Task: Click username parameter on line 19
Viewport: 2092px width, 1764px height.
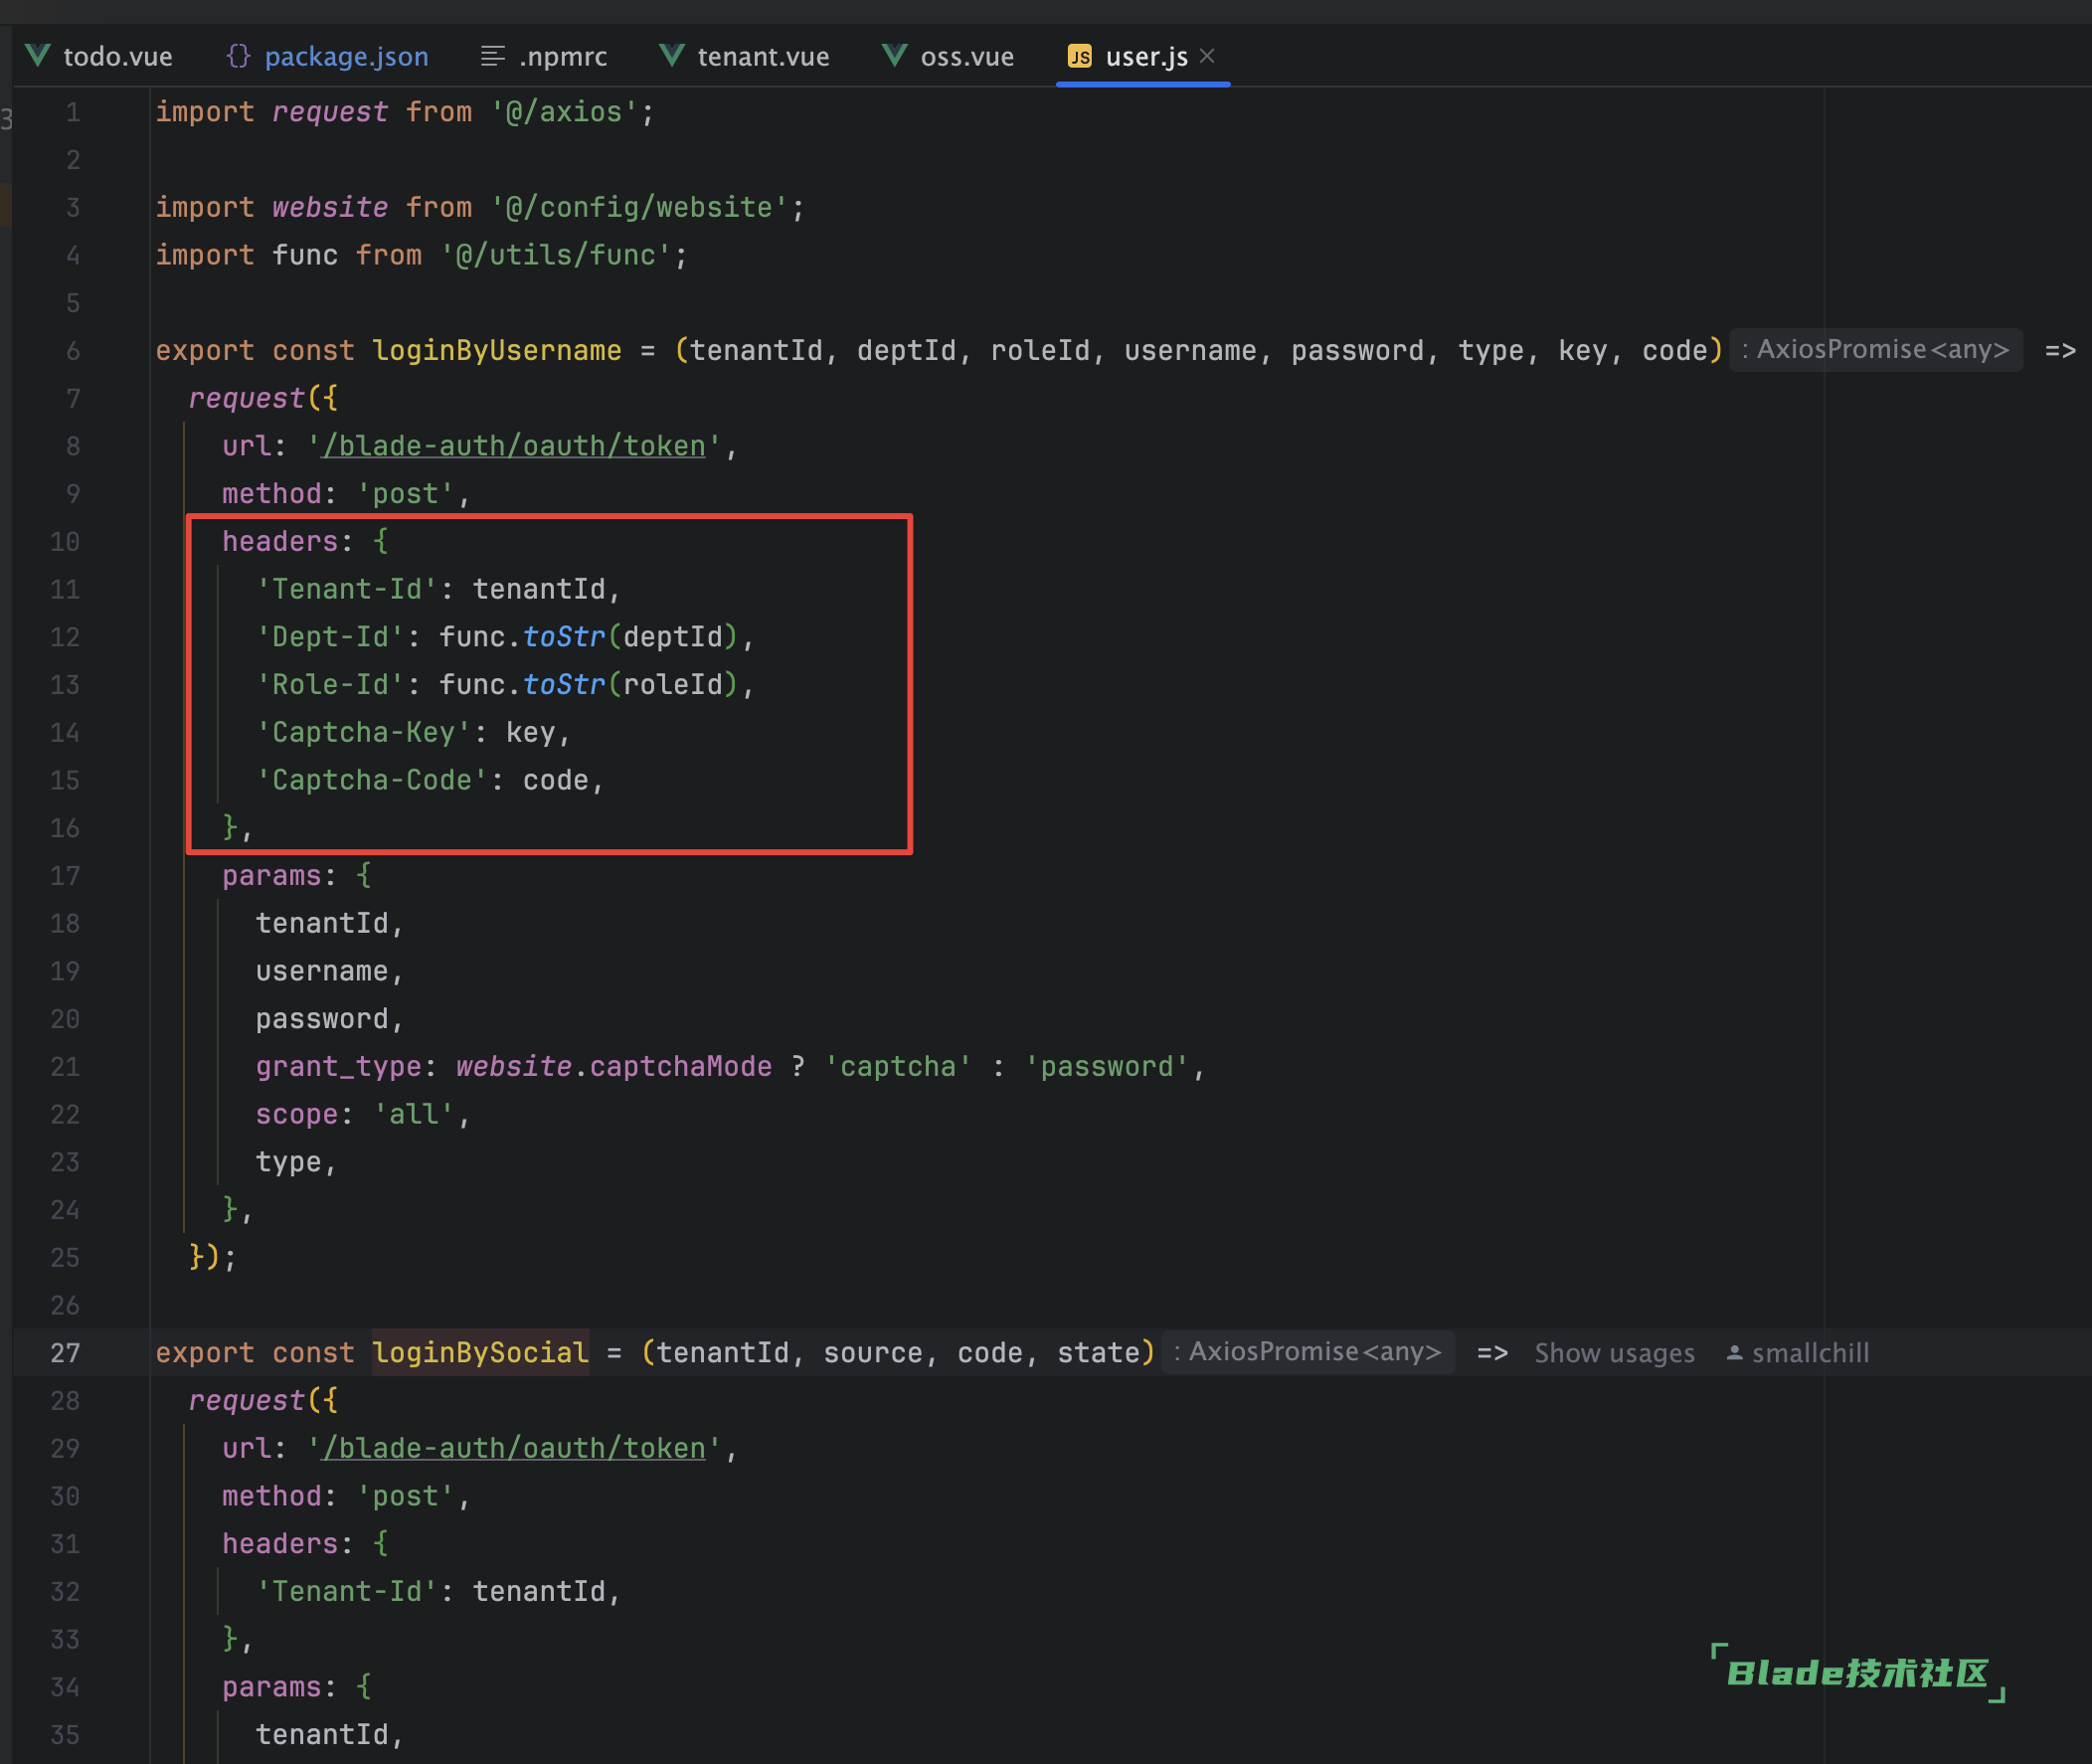Action: point(322,971)
